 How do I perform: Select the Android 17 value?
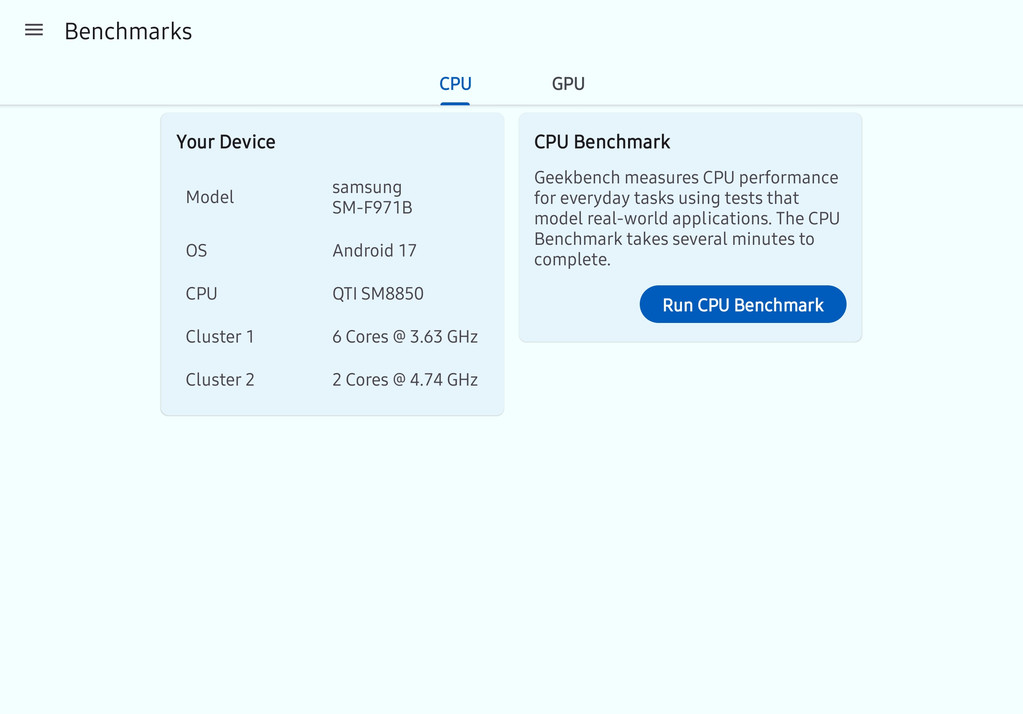374,251
